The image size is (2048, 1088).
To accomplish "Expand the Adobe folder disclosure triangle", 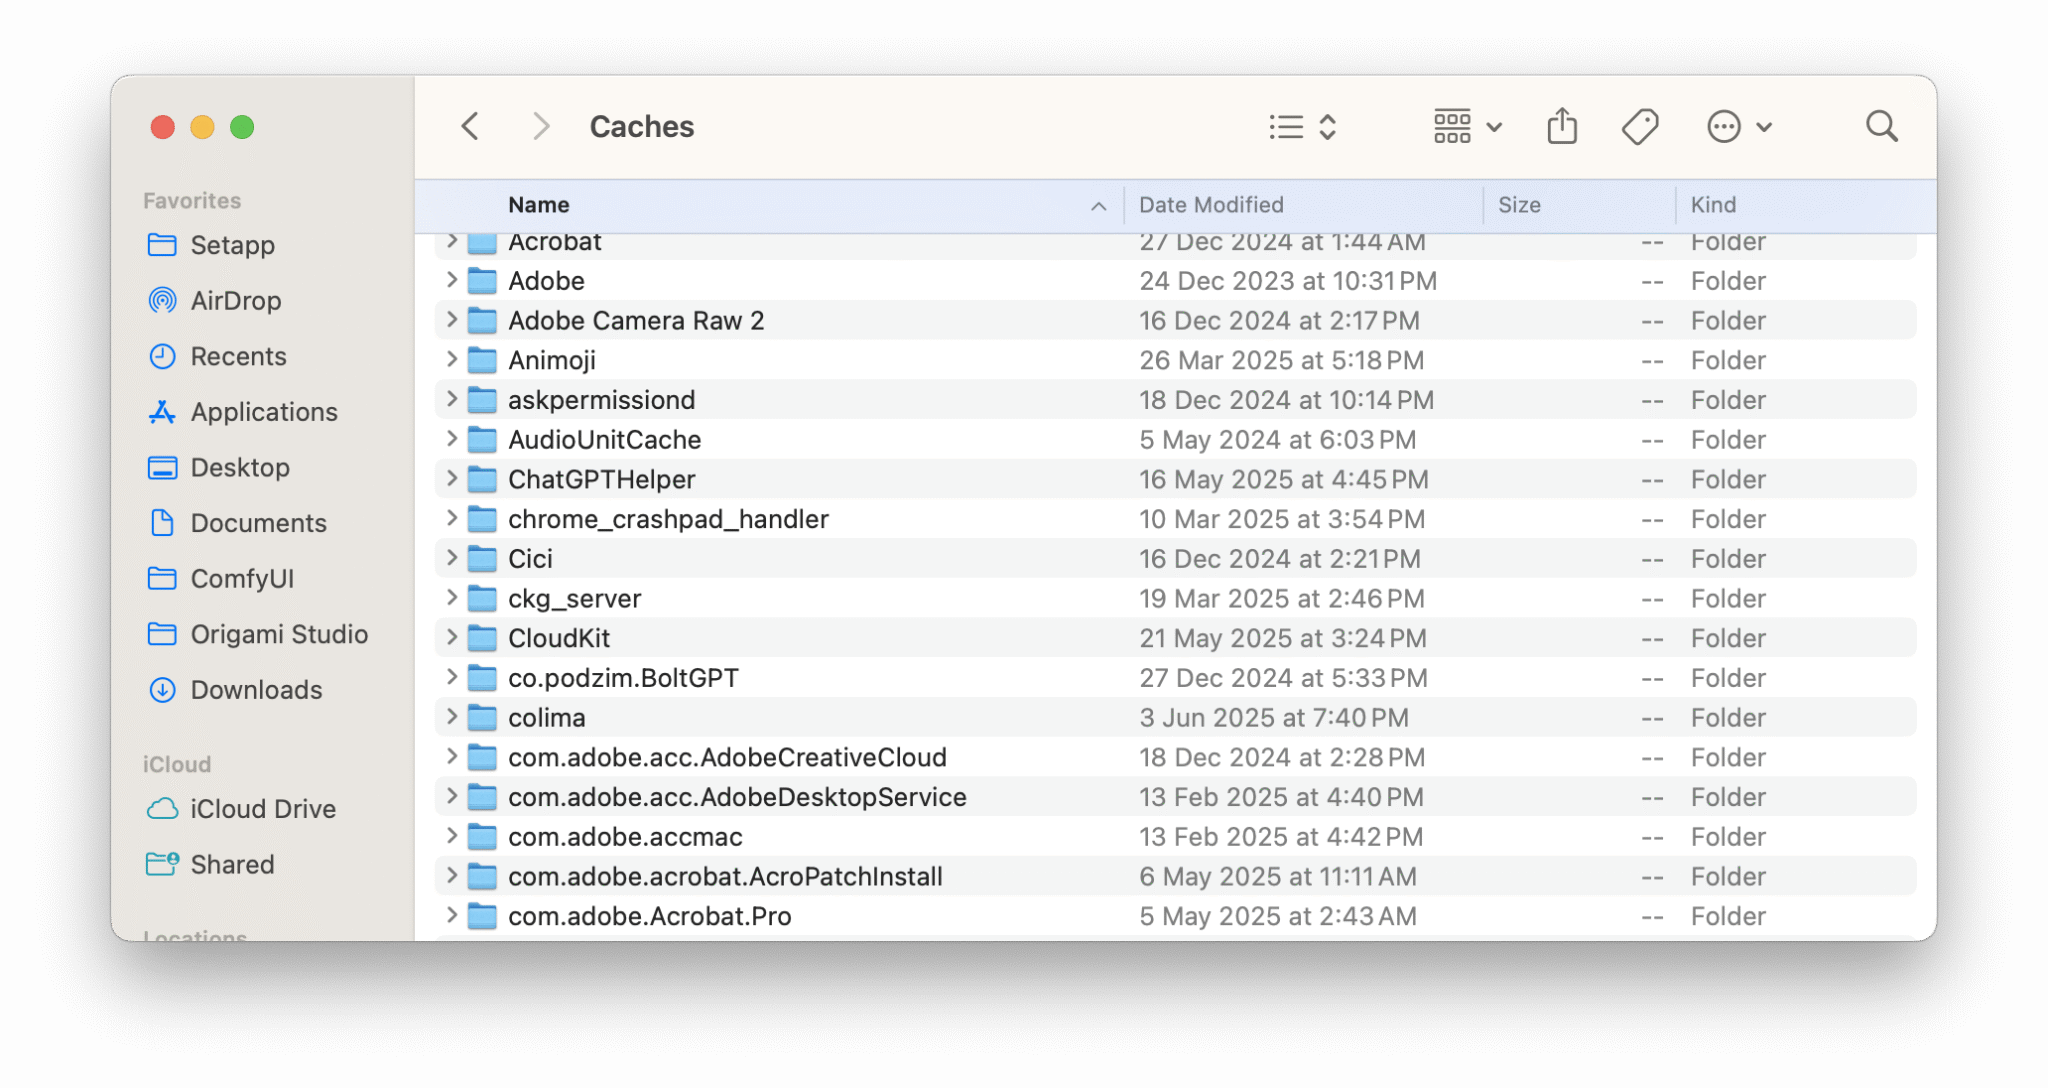I will [x=450, y=281].
